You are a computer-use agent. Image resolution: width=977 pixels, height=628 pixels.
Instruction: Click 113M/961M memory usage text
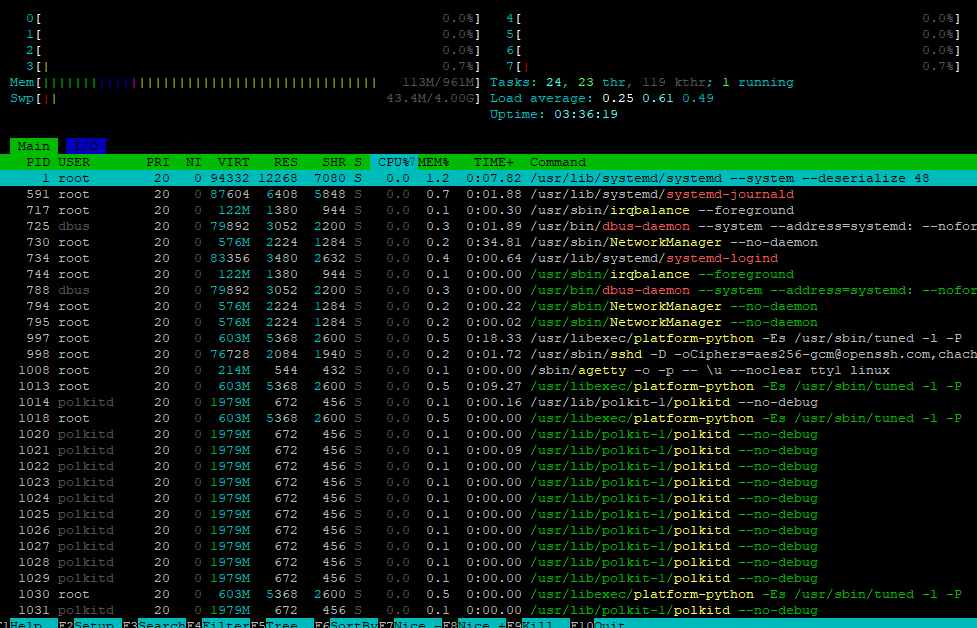click(439, 82)
